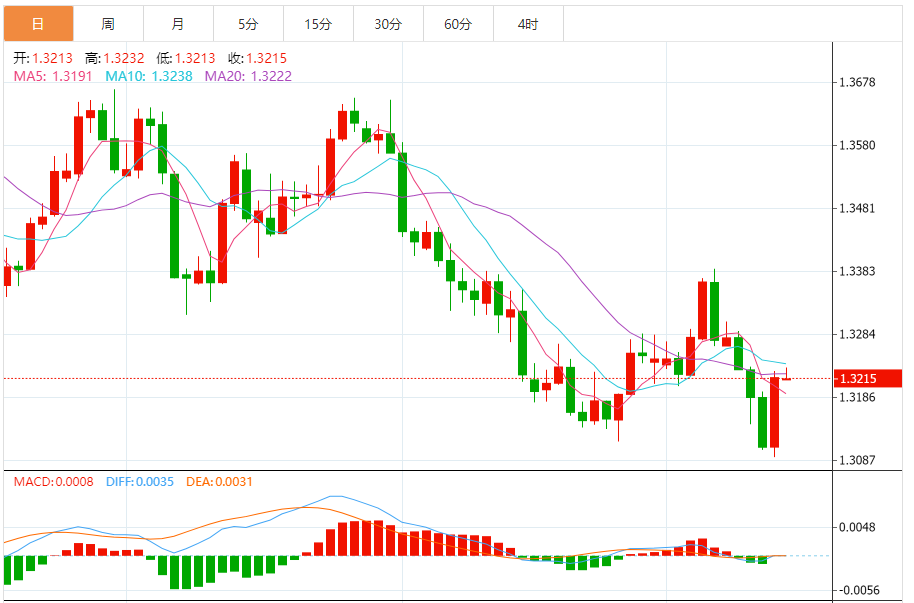Image resolution: width=914 pixels, height=603 pixels.
Task: Click the MA10: 1.3238 indicator label
Action: point(149,76)
